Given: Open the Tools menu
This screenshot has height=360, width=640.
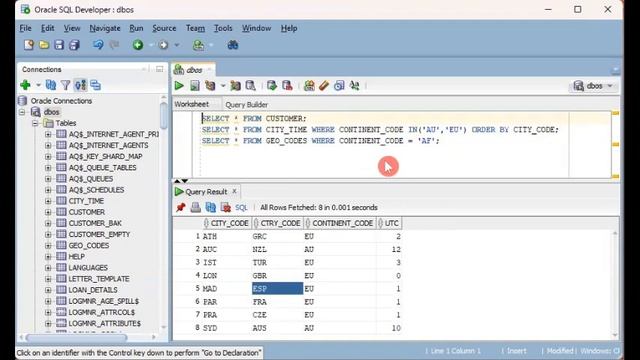Looking at the screenshot, I should coord(223,28).
